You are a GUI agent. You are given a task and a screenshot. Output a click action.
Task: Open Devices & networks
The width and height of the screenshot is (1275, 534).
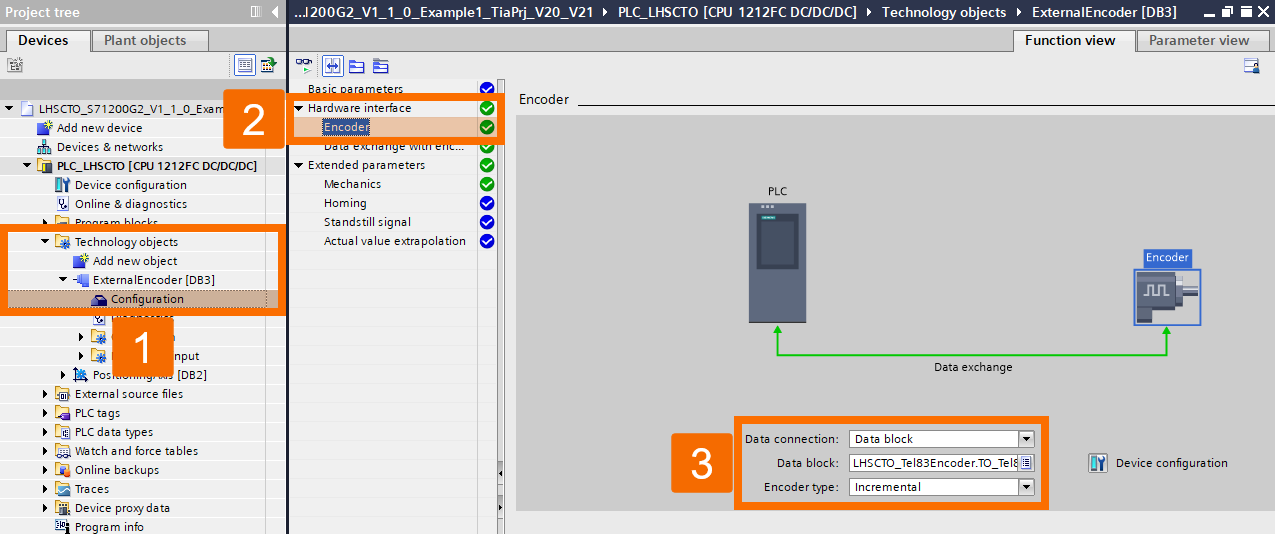pos(109,147)
